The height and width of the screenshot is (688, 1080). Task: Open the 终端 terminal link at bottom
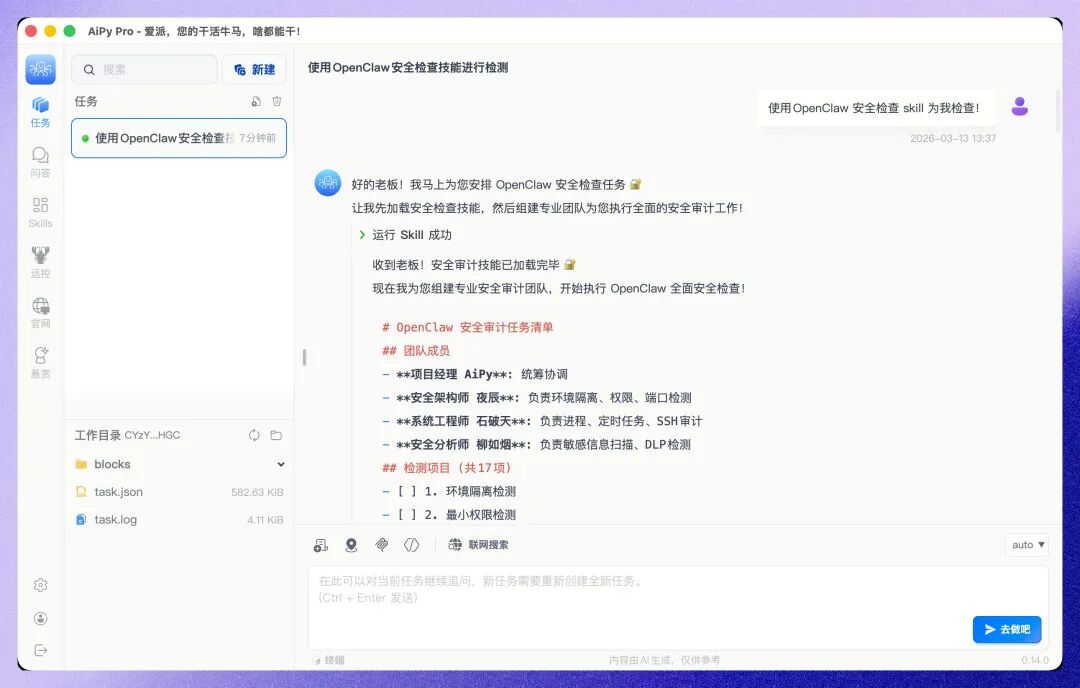click(330, 660)
